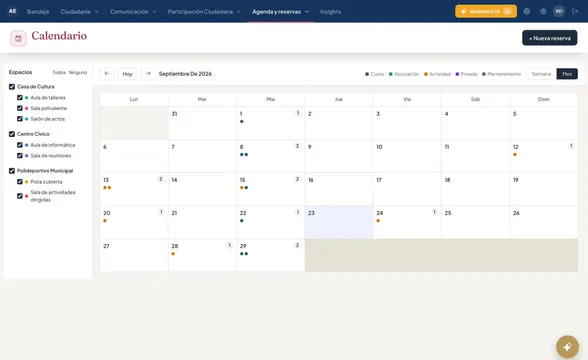The width and height of the screenshot is (588, 360).
Task: Click the Actividad legend color dot
Action: click(x=426, y=74)
